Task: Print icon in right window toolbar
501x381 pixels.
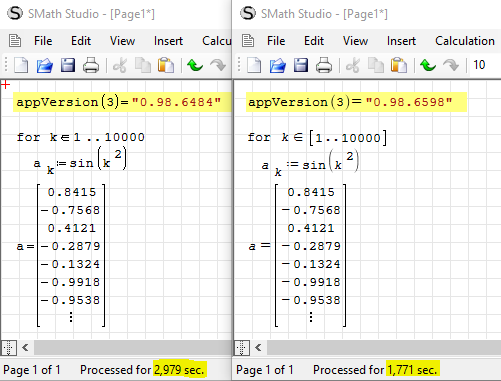Action: [x=324, y=65]
